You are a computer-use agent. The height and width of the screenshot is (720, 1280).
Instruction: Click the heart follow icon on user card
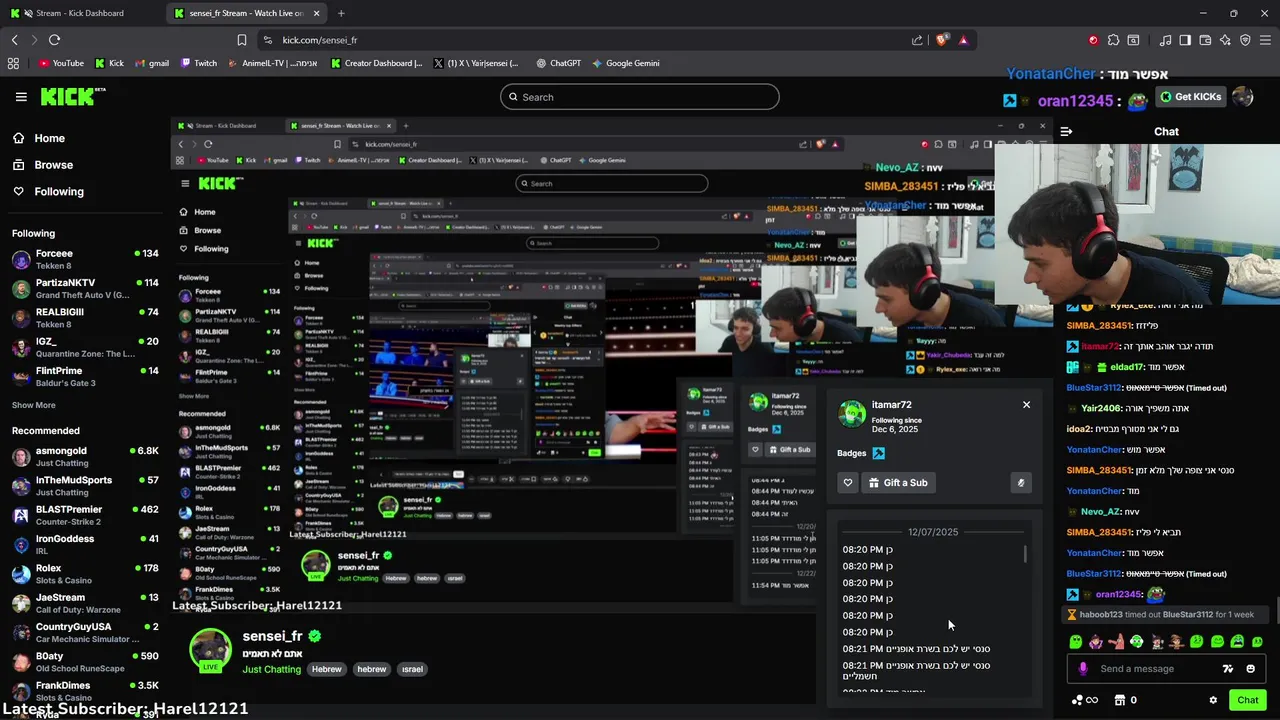pos(848,483)
